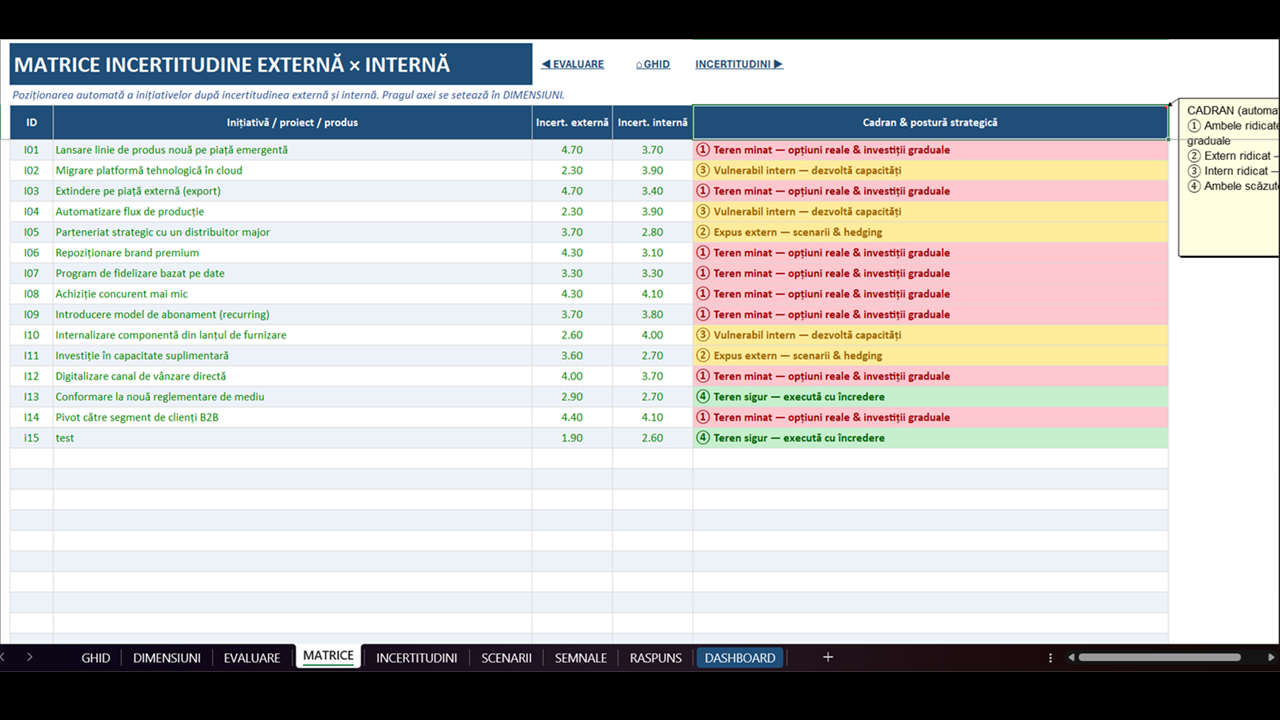Click external uncertainty 4.70 in row I01
This screenshot has width=1280, height=720.
coord(572,150)
